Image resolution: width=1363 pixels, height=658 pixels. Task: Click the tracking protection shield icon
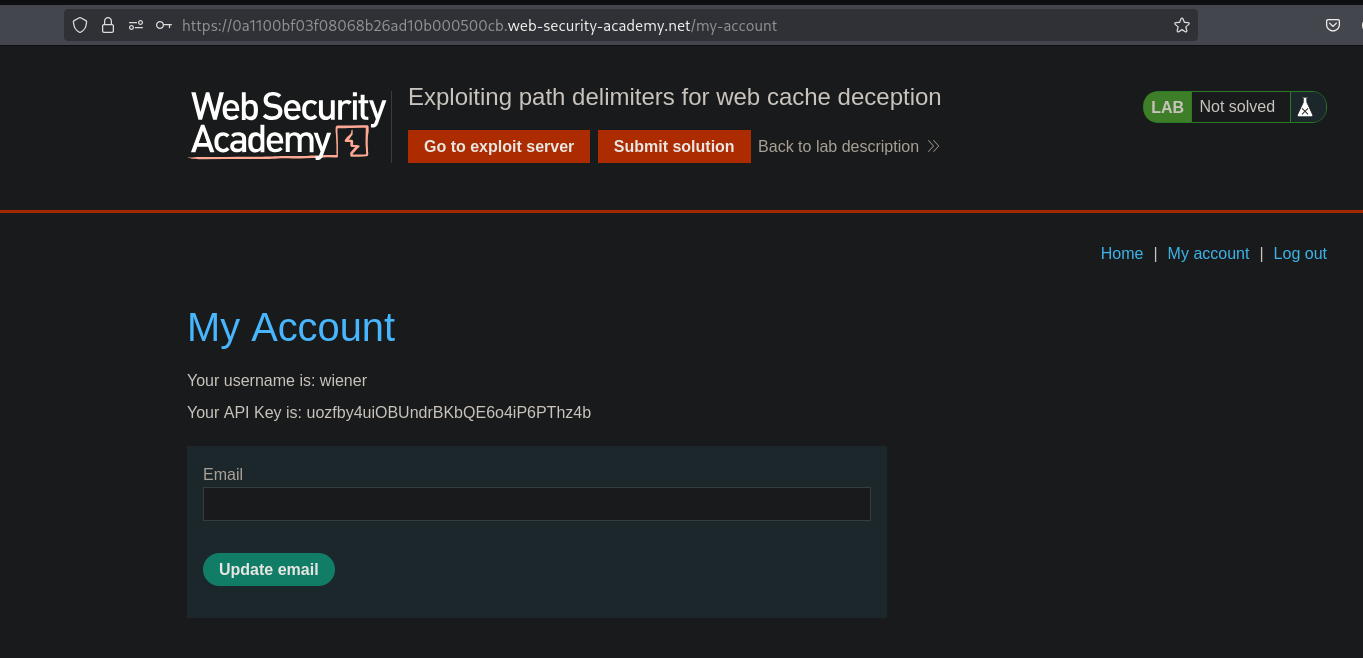80,26
